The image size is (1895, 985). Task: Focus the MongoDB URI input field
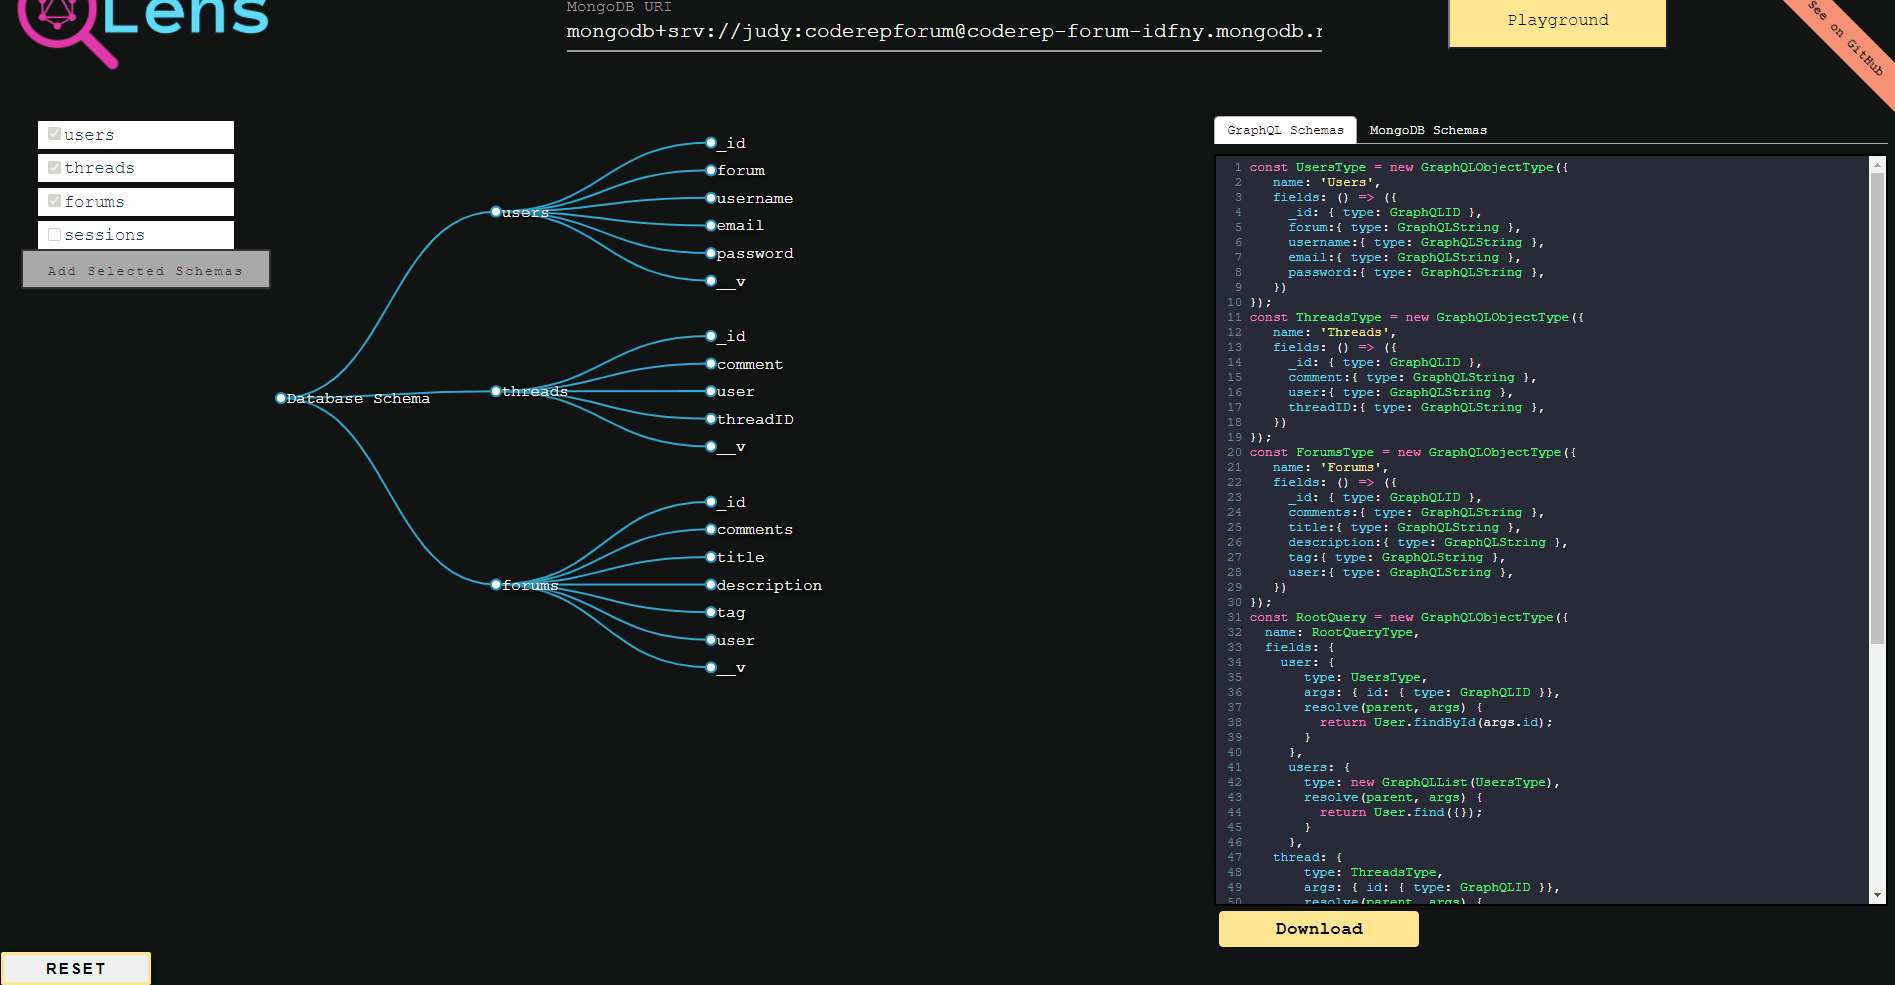[x=944, y=32]
